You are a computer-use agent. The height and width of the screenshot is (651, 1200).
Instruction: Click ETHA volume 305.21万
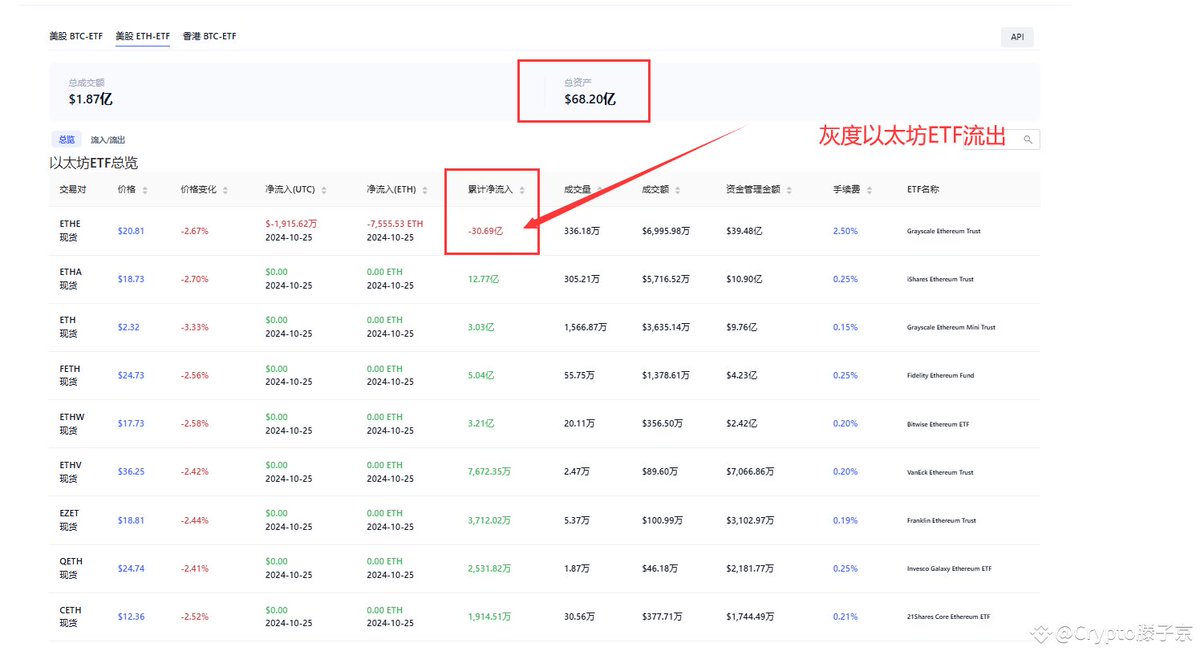pos(581,279)
